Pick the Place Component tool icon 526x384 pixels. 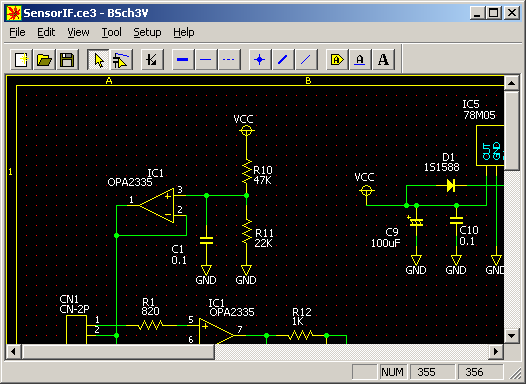pyautogui.click(x=152, y=60)
